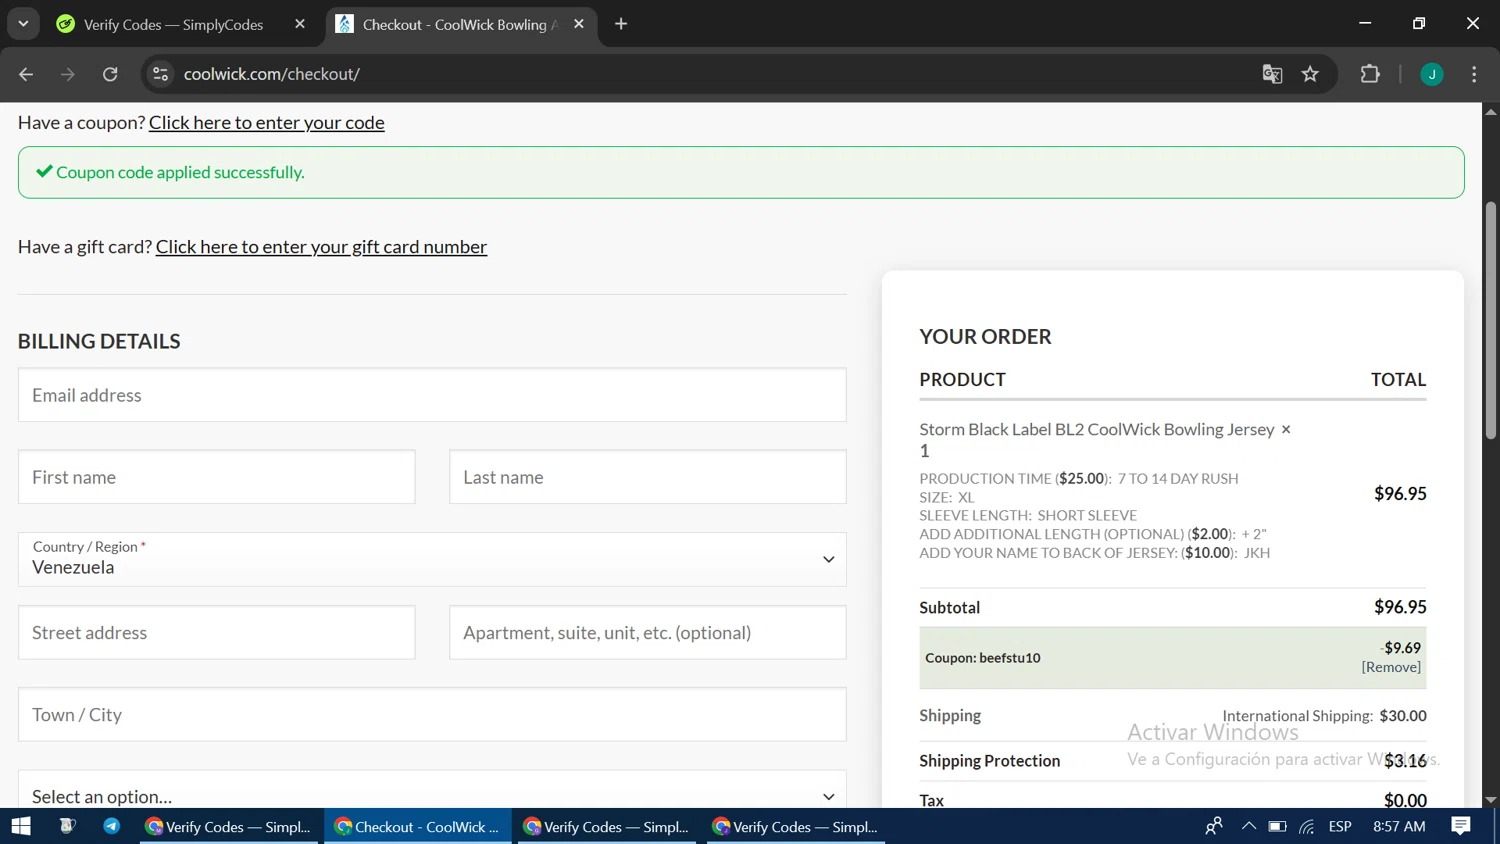
Task: Open the second taskbar pinned app icon
Action: 67,826
